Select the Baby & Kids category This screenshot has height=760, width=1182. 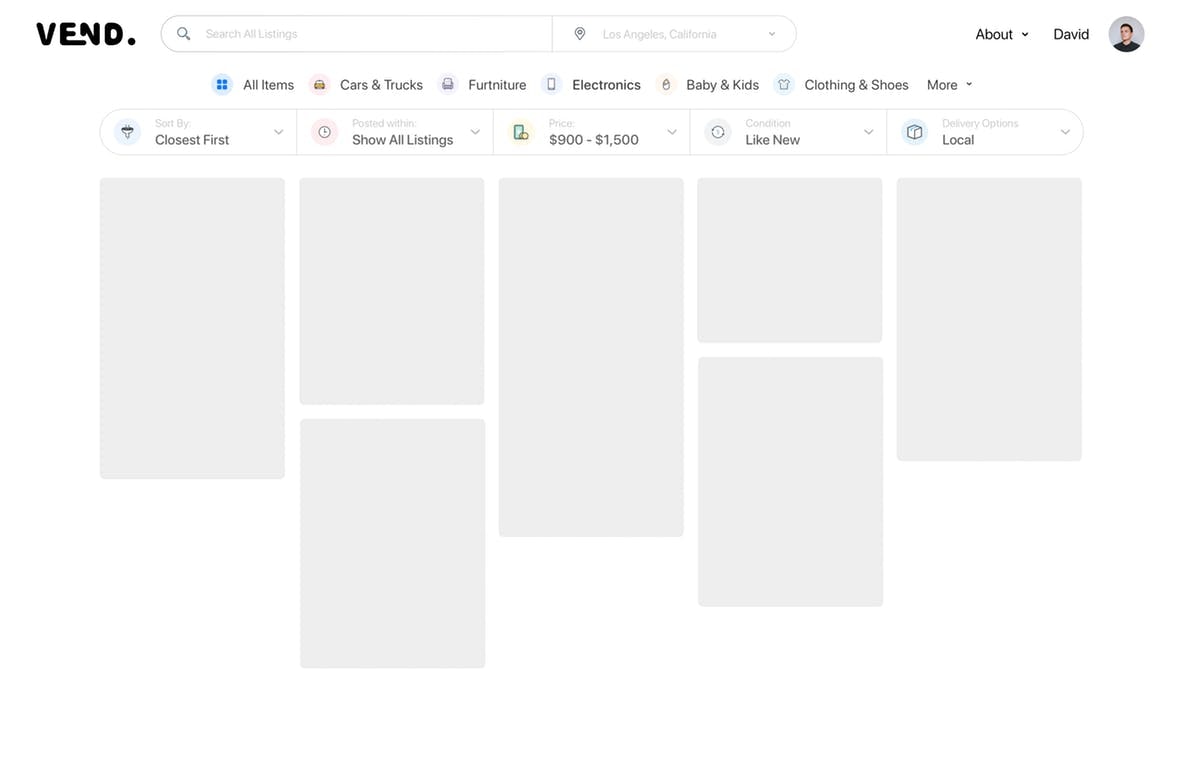pos(708,84)
